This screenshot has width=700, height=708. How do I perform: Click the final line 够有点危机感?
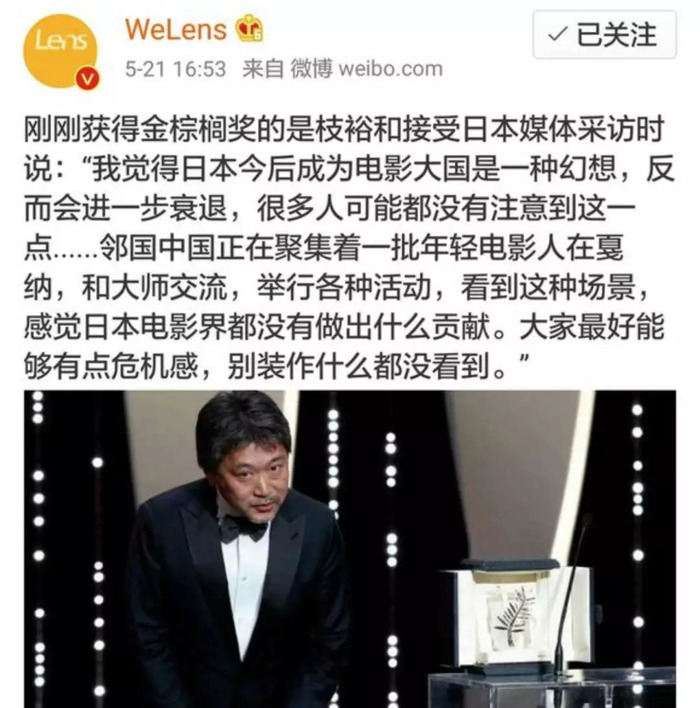(276, 366)
